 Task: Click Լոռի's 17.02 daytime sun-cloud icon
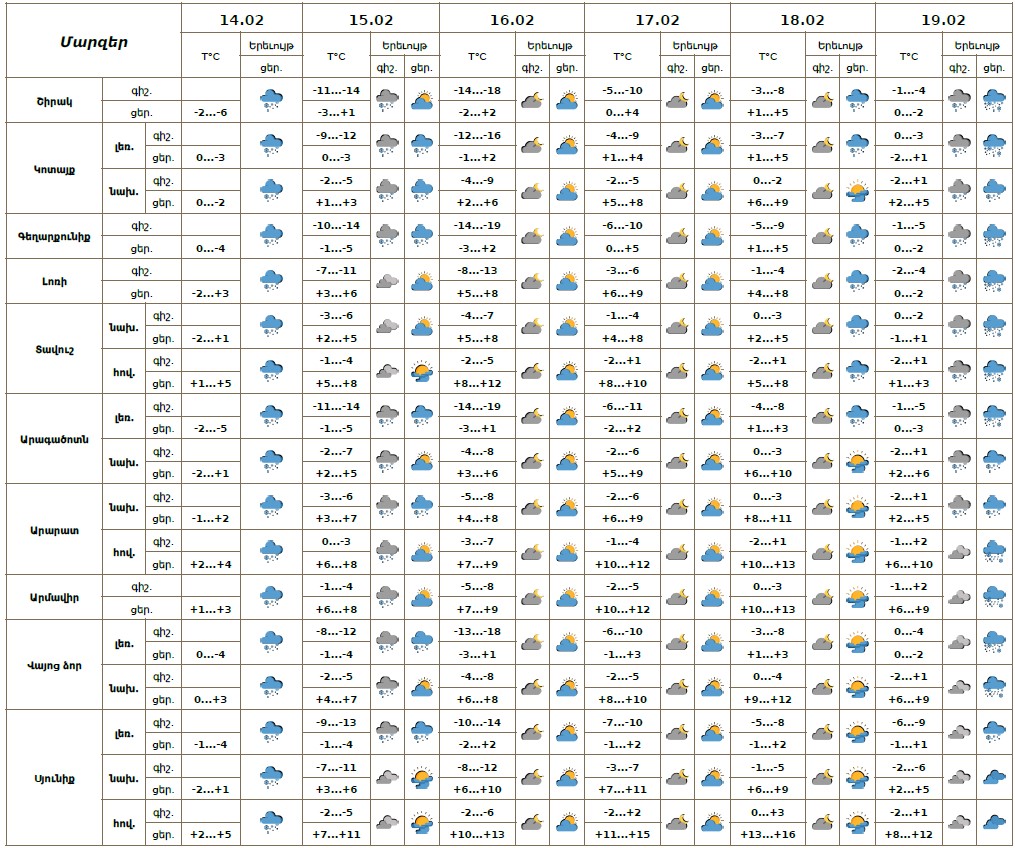point(712,281)
